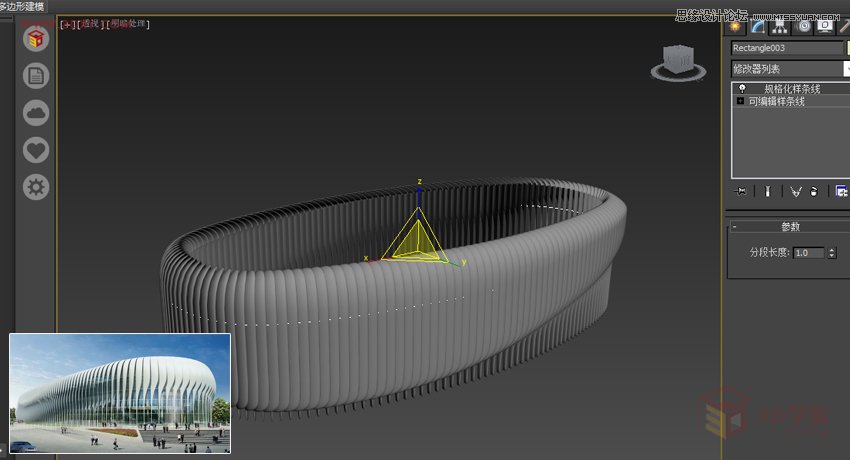The height and width of the screenshot is (460, 850).
Task: Click Make Unique icon below modifier stack
Action: (796, 191)
